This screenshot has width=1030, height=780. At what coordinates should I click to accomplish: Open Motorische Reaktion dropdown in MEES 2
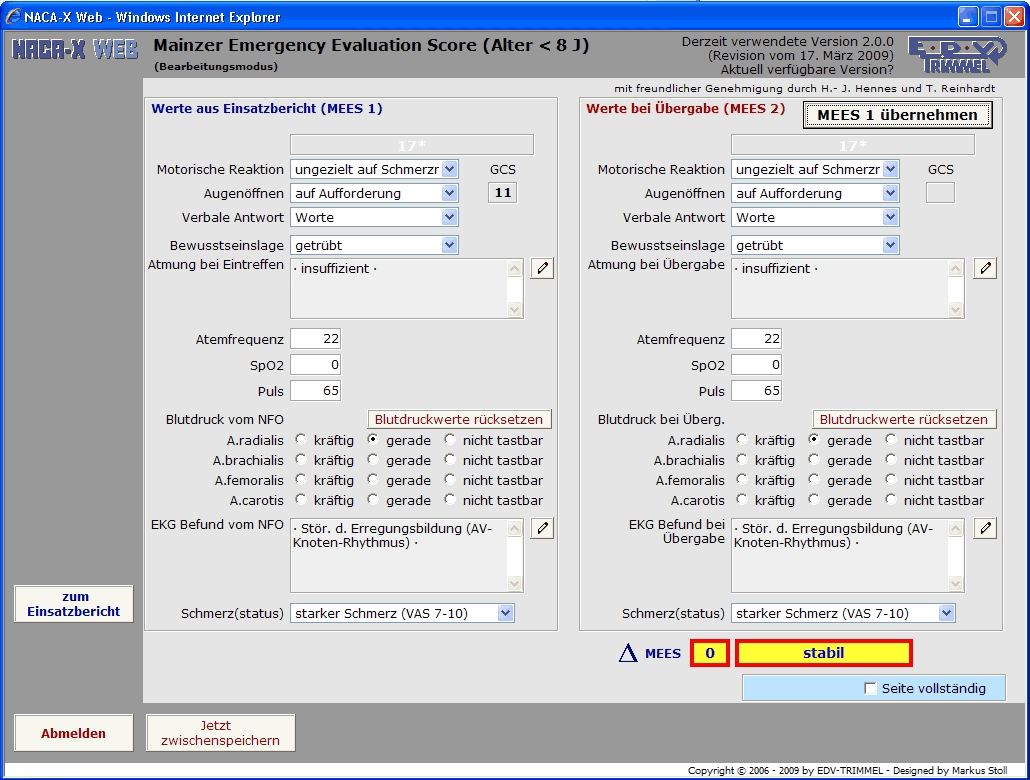(x=815, y=170)
